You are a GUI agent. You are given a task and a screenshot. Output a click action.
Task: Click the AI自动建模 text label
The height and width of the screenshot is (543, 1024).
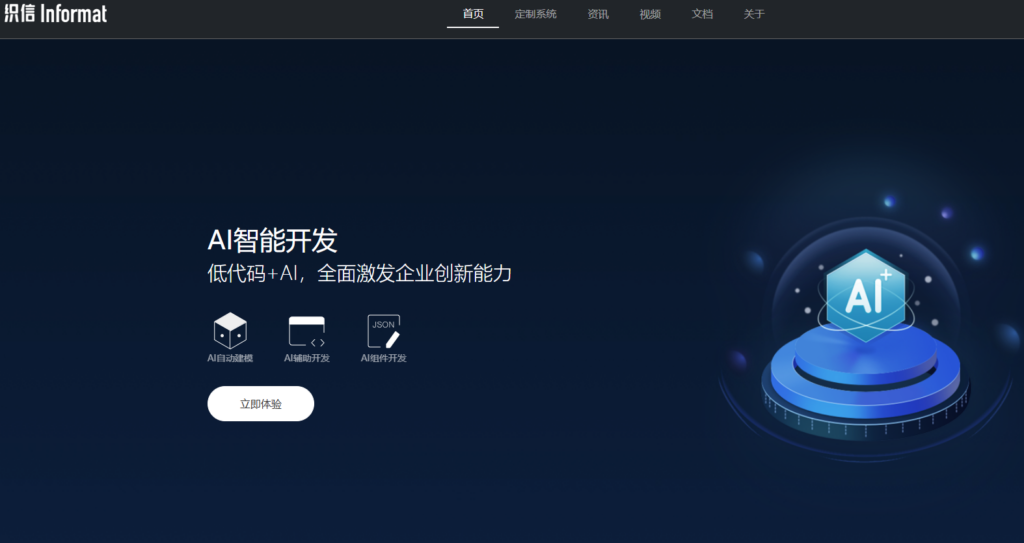click(x=230, y=358)
